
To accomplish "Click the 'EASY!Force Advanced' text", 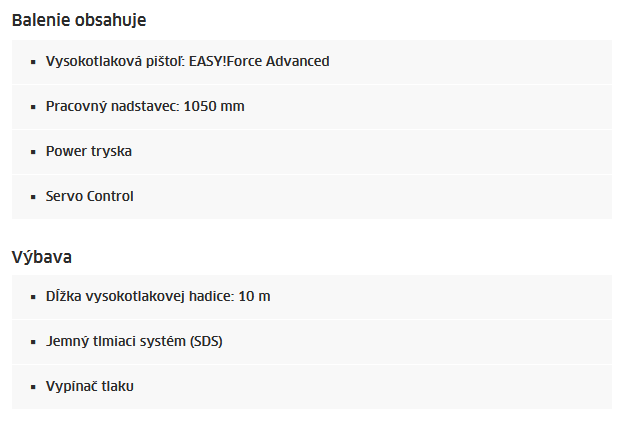I will click(x=259, y=61).
